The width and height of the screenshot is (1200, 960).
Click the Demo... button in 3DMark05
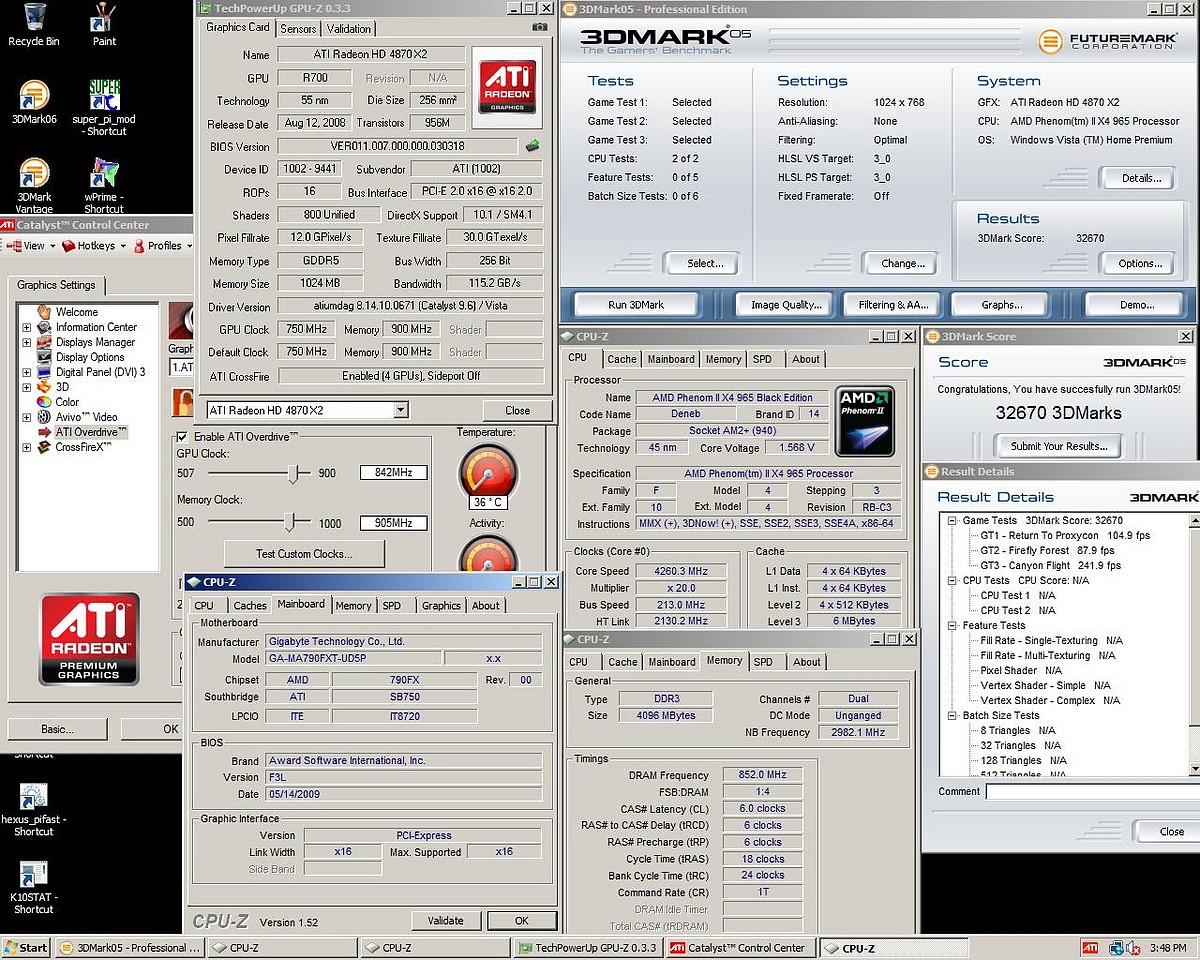(1136, 305)
